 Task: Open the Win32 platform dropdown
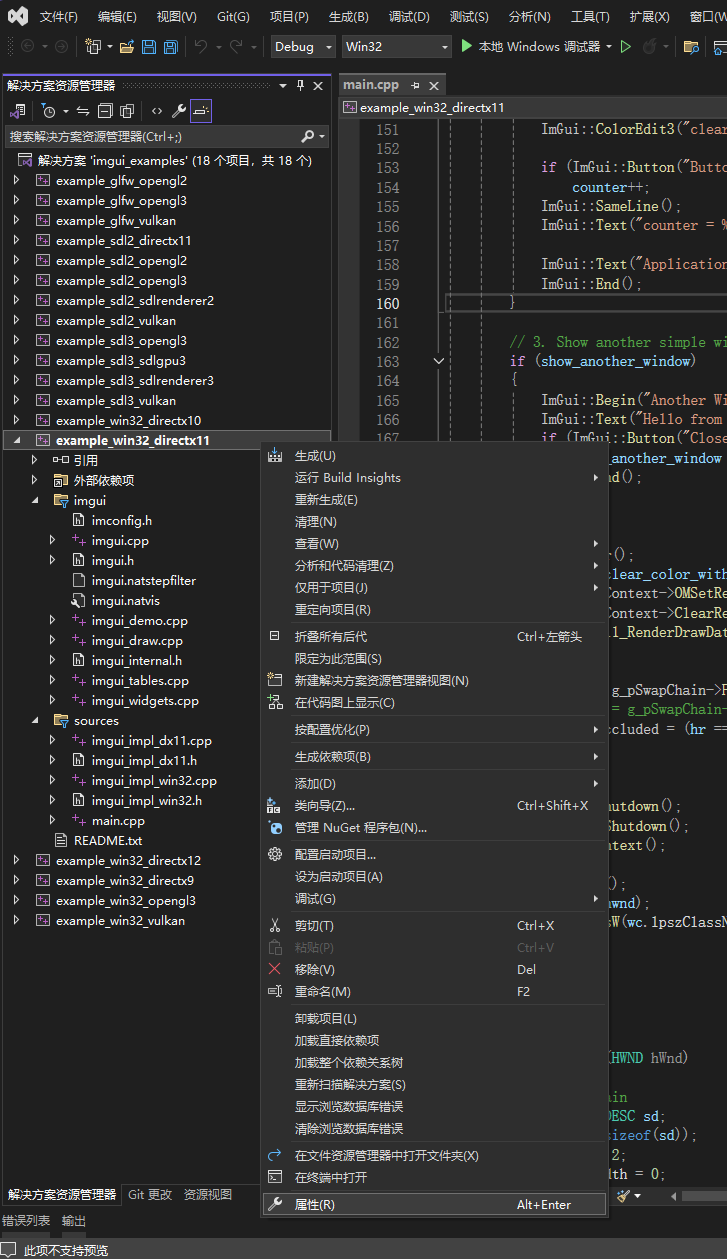tap(396, 47)
